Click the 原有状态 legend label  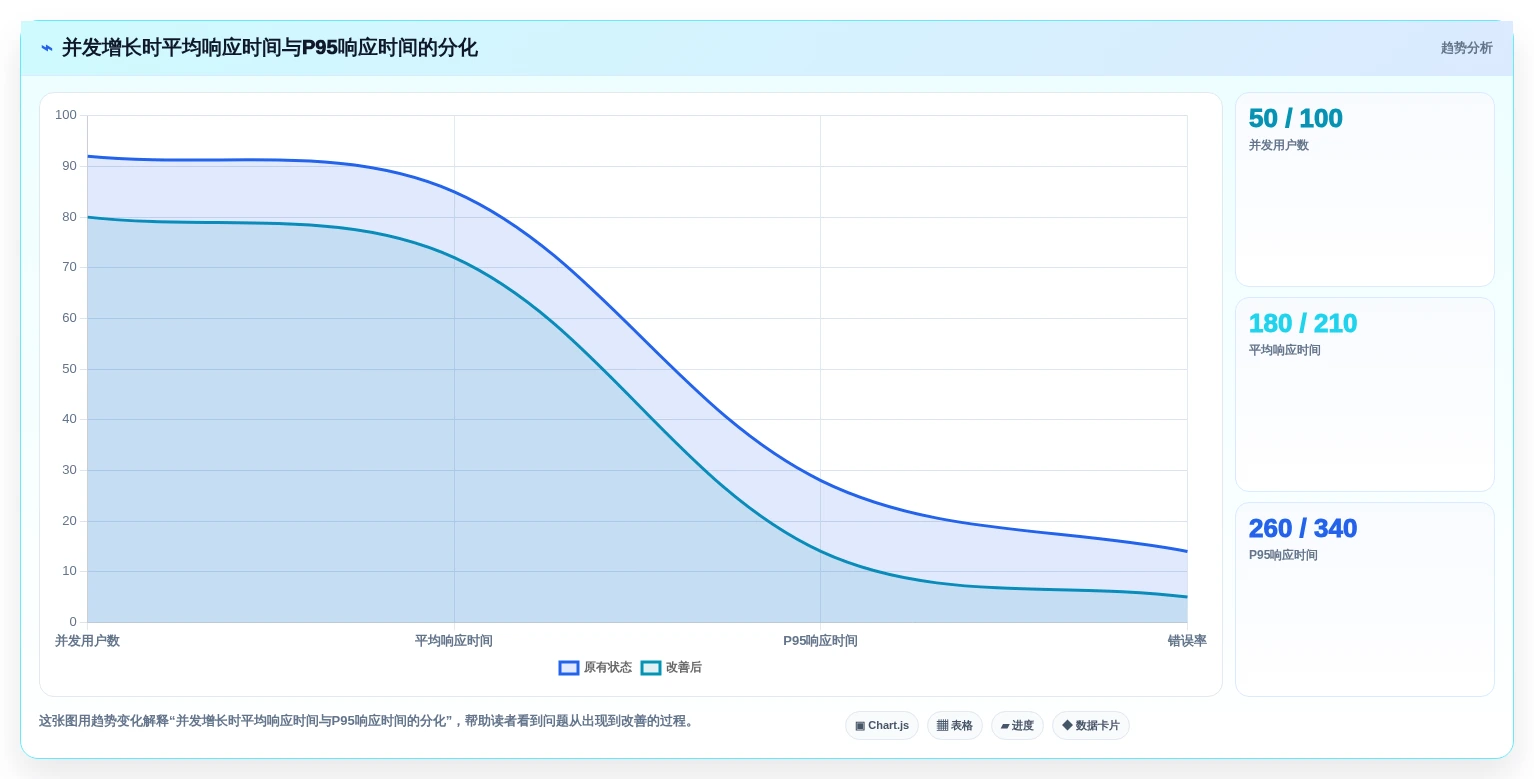point(608,668)
